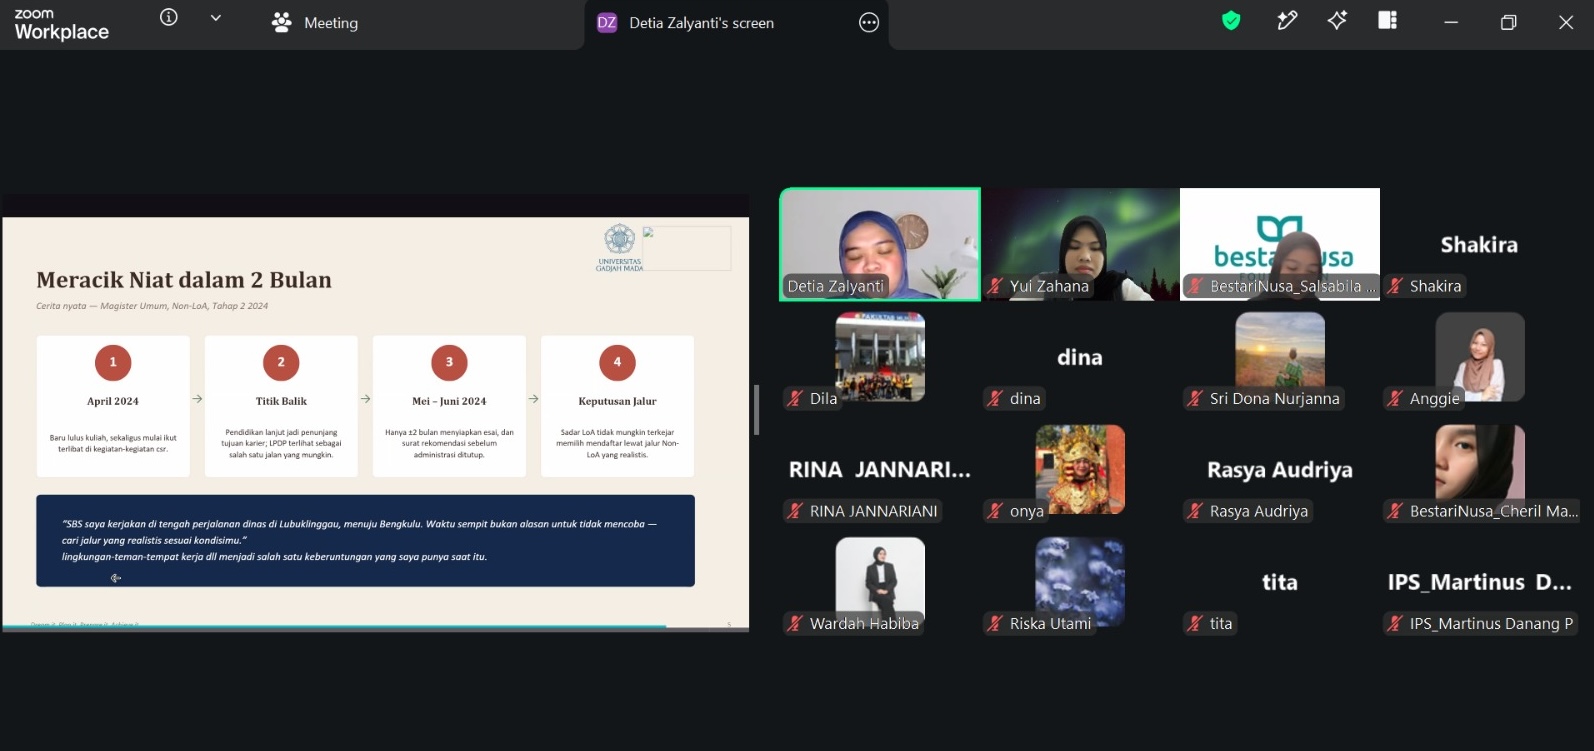Click onya's profile picture tile
Viewport: 1594px width, 751px height.
[x=1080, y=469]
